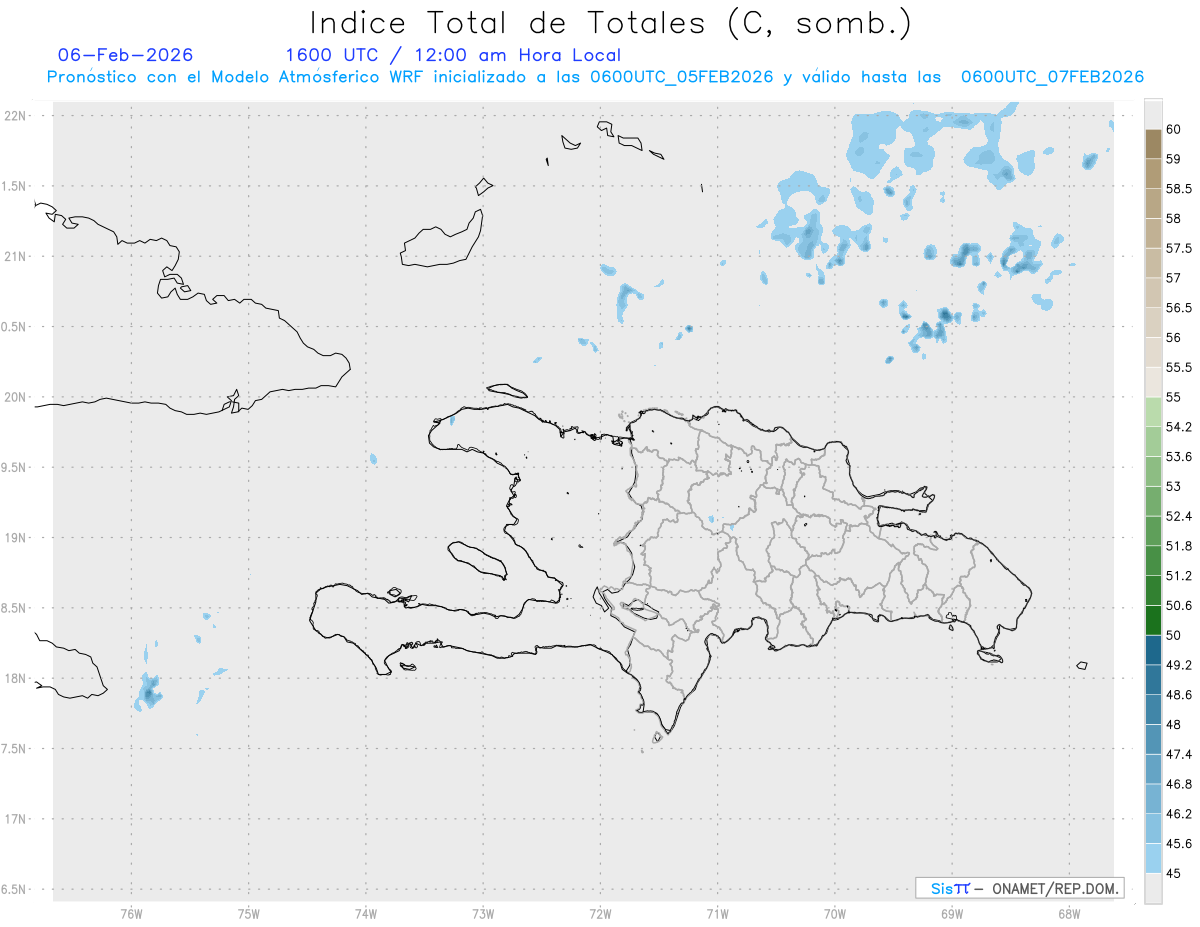Click the validity end time "0600UTC_07FEB2026"
Viewport: 1200px width, 927px height.
pos(1052,77)
